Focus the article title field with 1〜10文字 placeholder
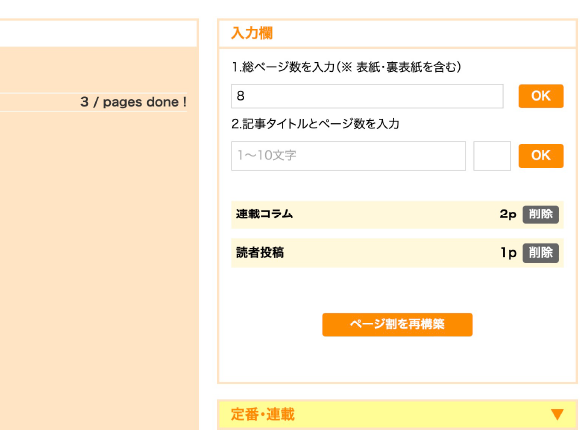The height and width of the screenshot is (430, 588). coord(348,156)
